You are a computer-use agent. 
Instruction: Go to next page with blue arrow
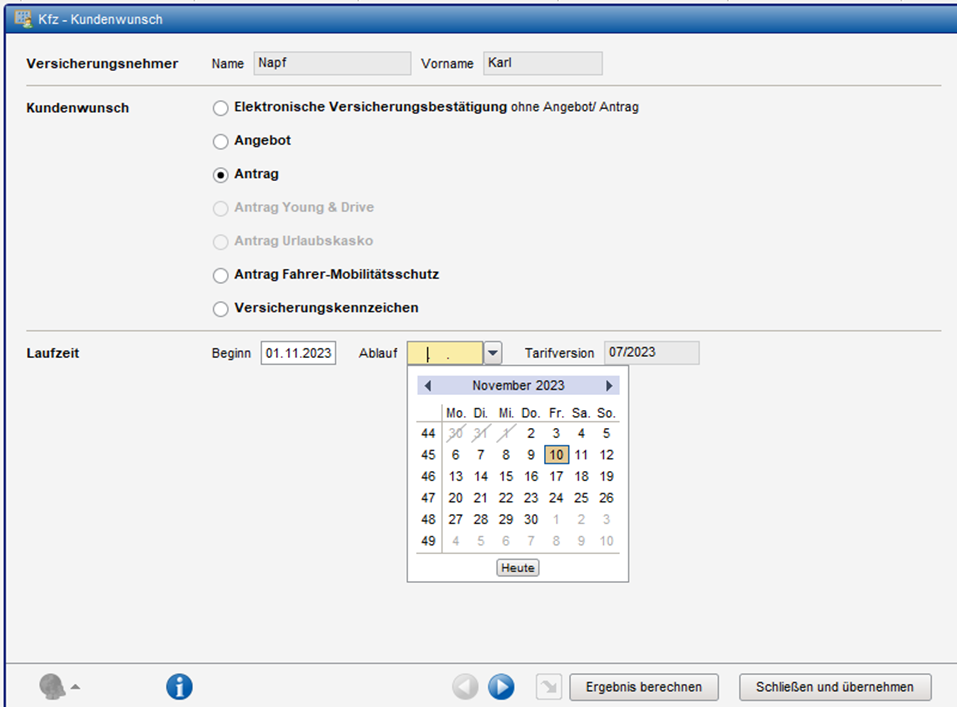(501, 687)
